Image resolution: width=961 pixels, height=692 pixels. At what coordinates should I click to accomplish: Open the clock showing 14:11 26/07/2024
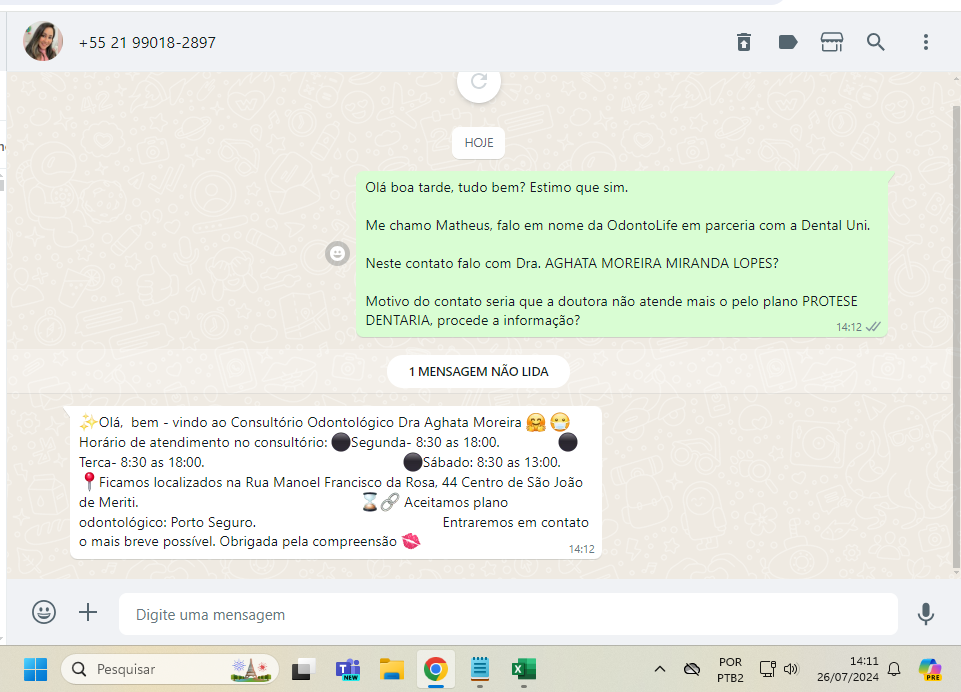pos(848,669)
